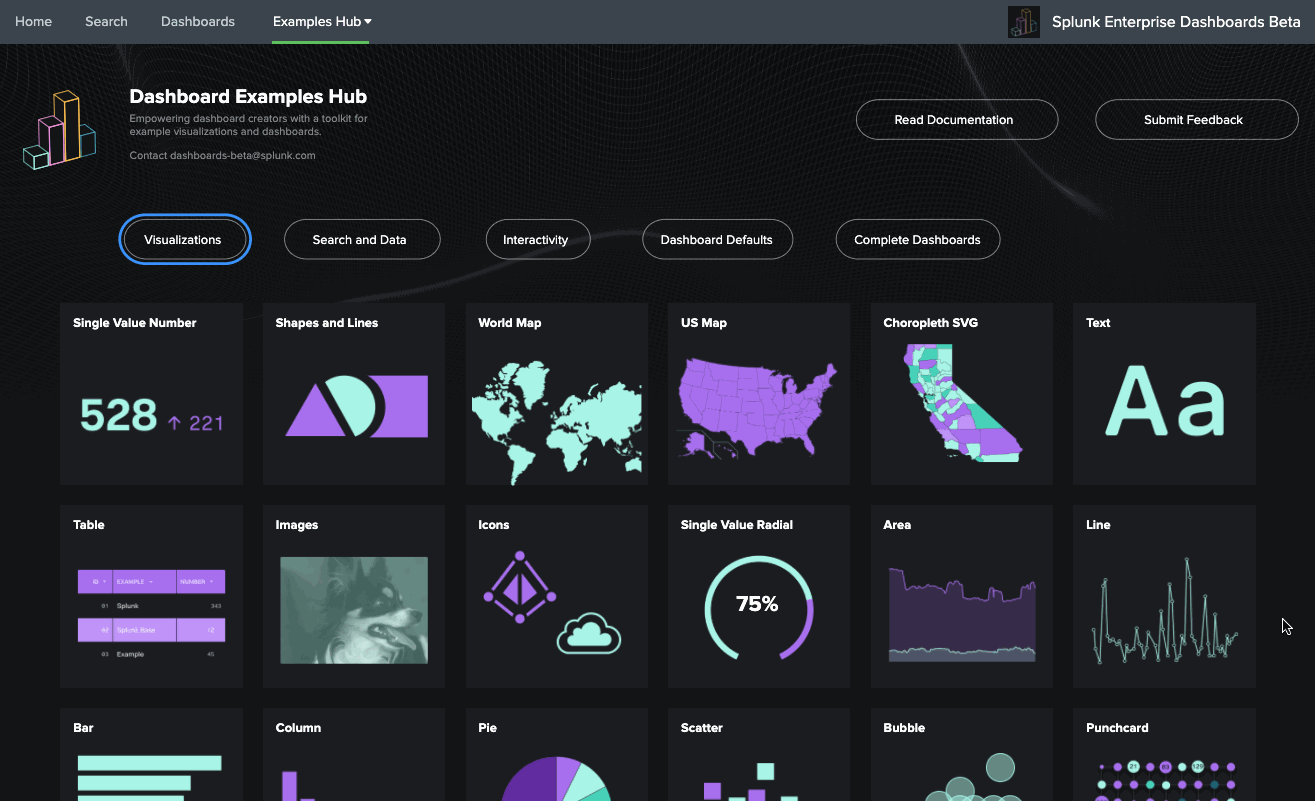
Task: Navigate to Dashboards in top bar
Action: [198, 22]
